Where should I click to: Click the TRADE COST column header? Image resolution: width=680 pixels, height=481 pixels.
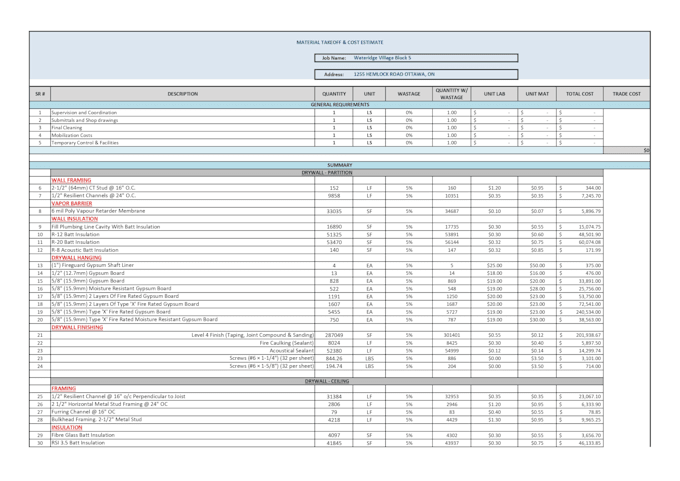tap(627, 94)
